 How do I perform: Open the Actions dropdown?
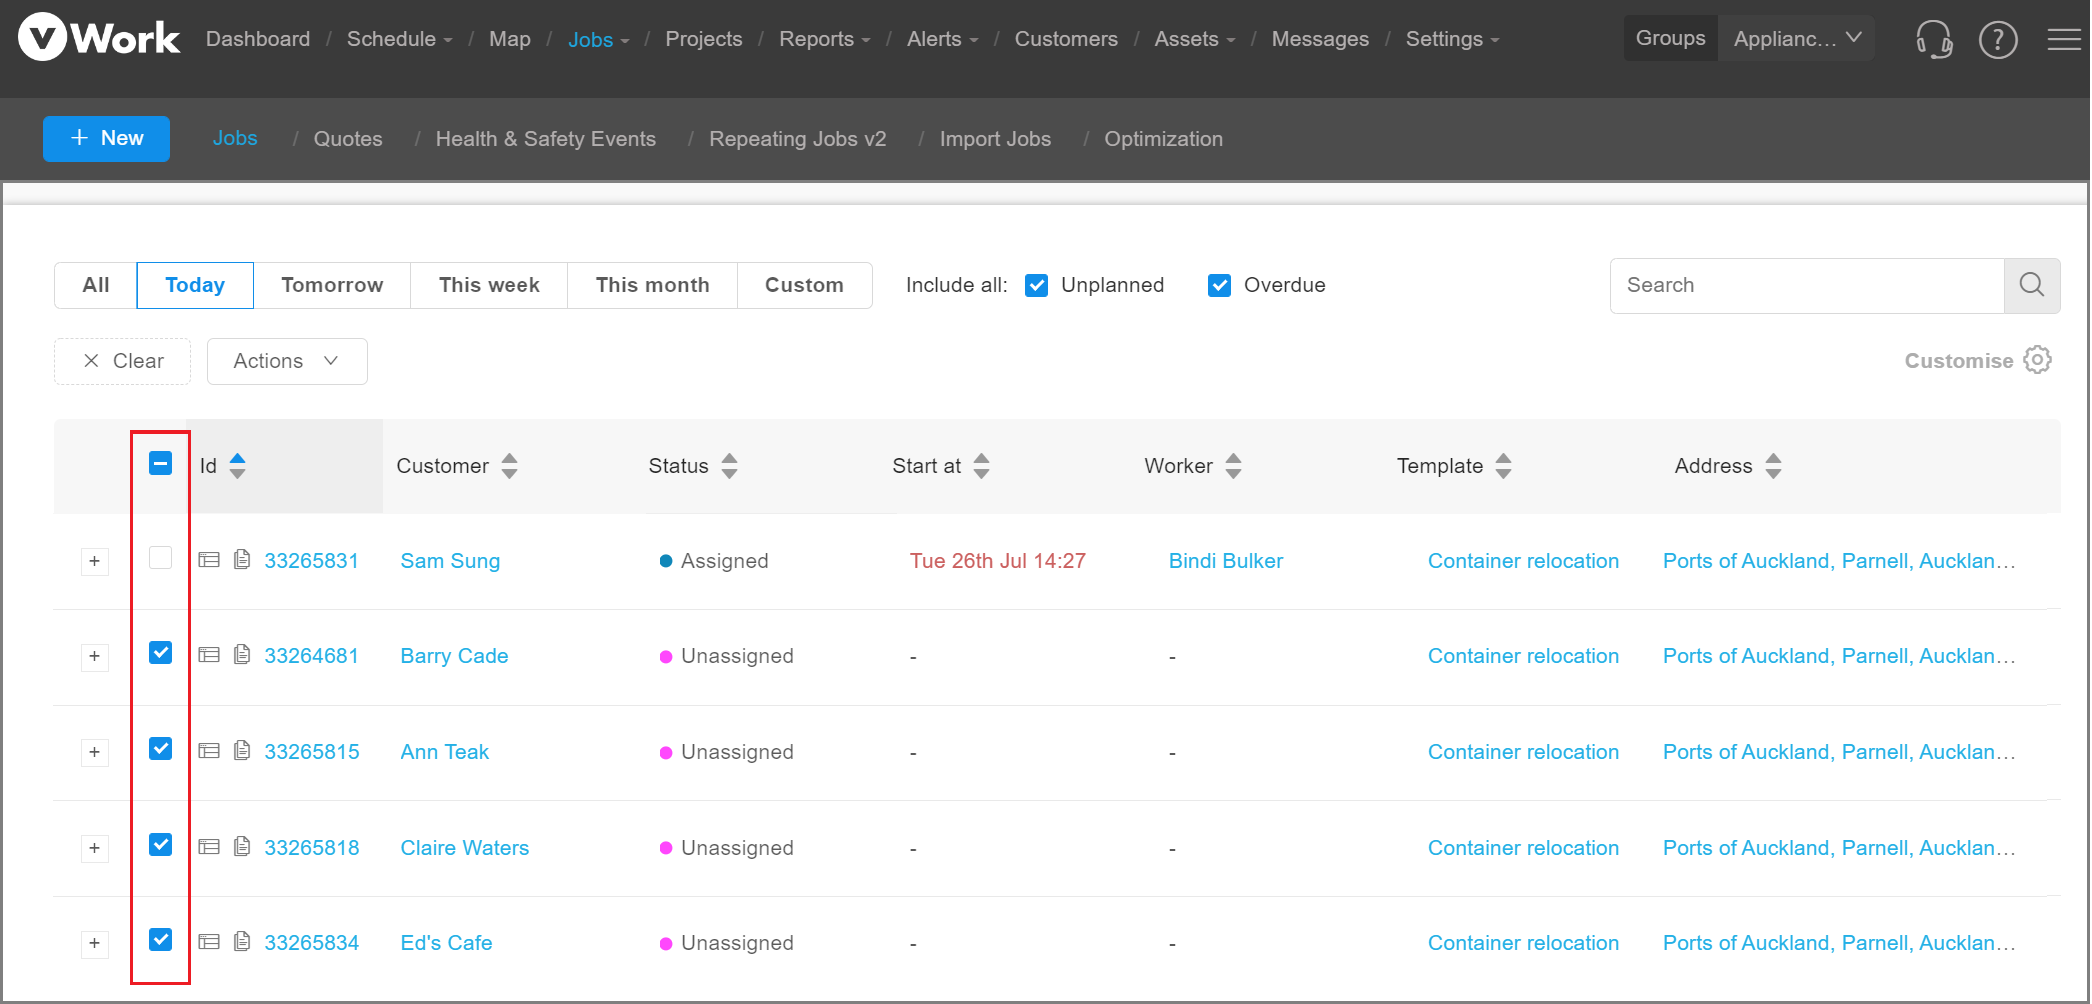(x=287, y=361)
